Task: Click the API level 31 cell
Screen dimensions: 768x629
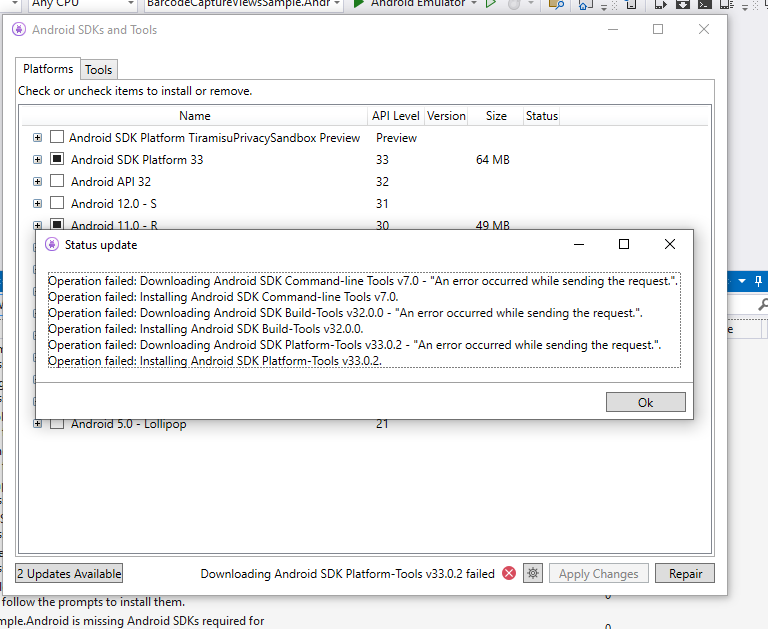Action: click(382, 204)
